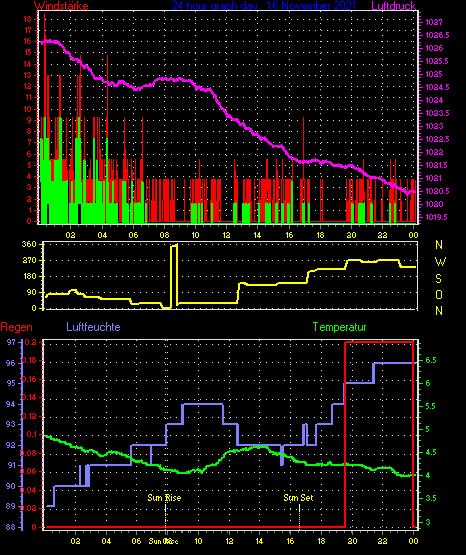Click pressure axis value 1022.5

pos(437,139)
